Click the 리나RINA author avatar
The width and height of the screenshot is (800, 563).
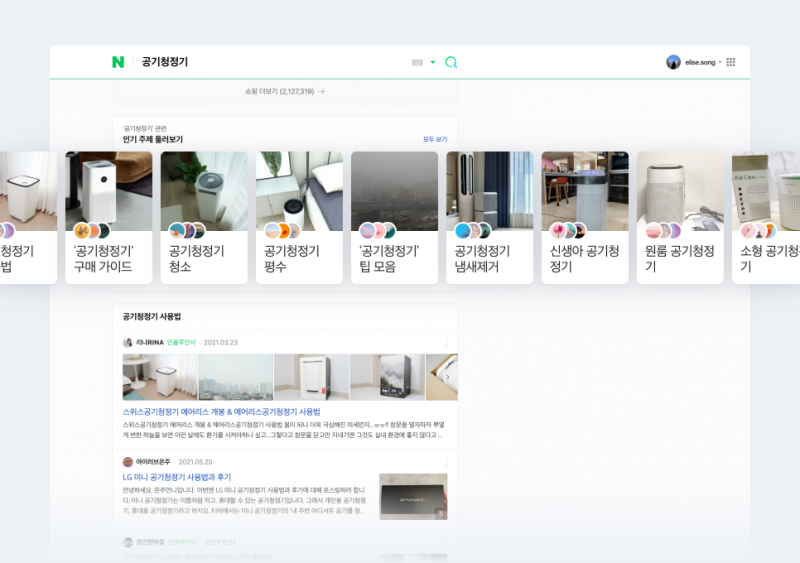click(x=128, y=342)
